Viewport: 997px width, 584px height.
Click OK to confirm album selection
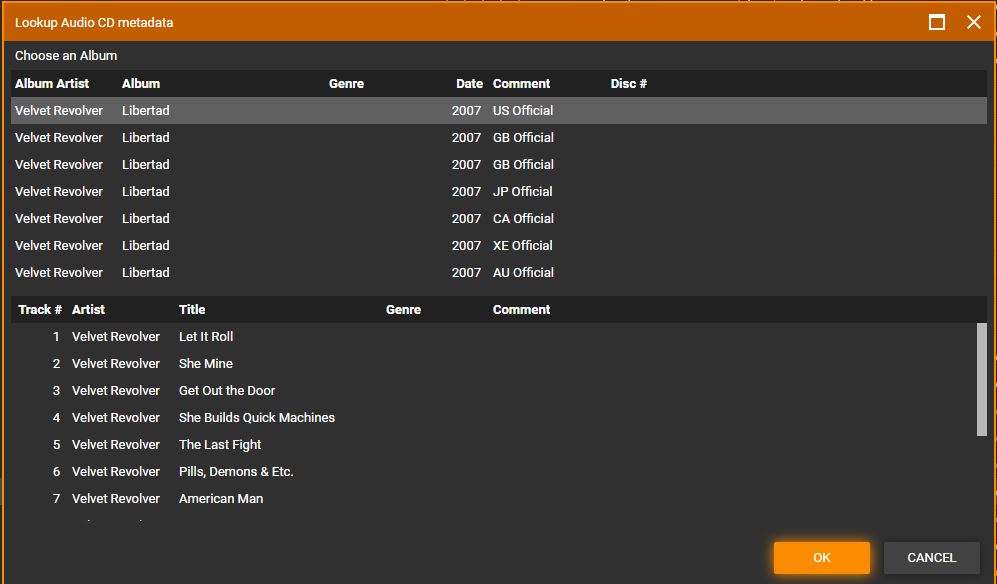[x=821, y=558]
